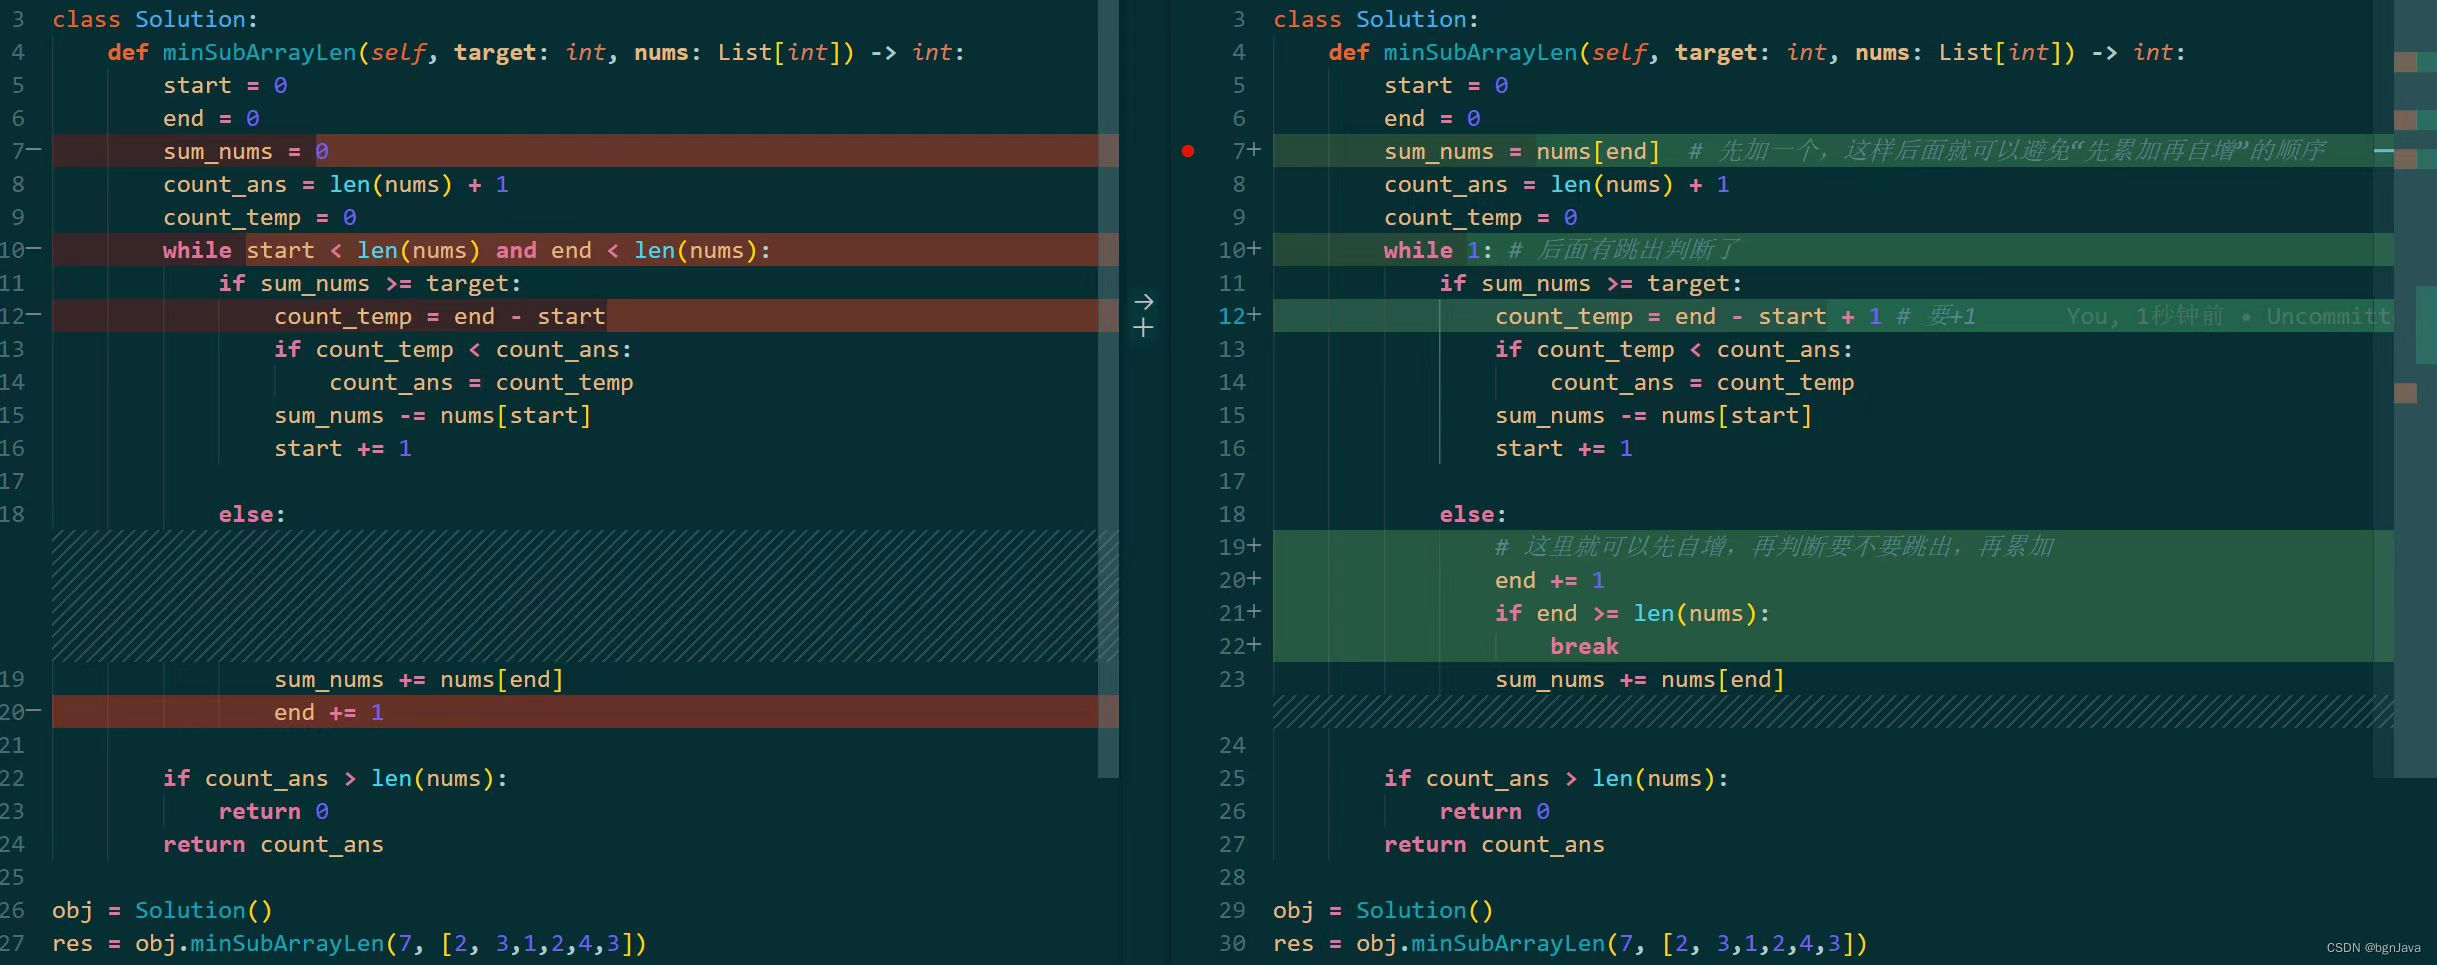Click the Chinese comment on line 19 of right pane
Viewport: 2437px width, 965px height.
pos(1774,547)
